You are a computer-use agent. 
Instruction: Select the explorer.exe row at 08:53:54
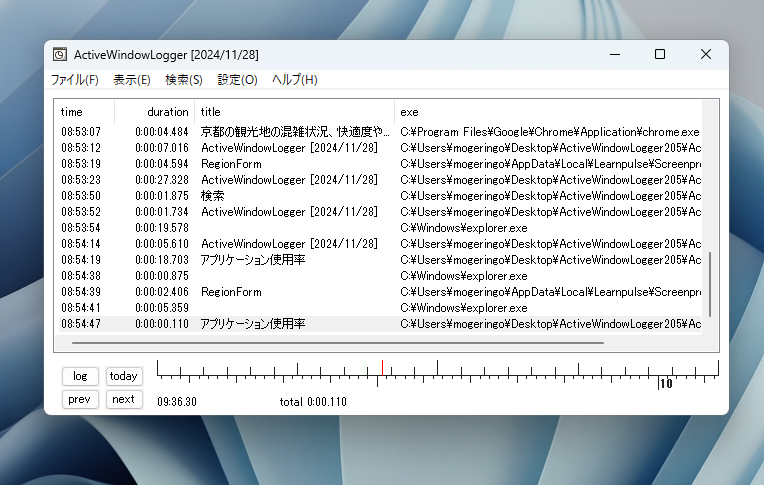(x=380, y=228)
